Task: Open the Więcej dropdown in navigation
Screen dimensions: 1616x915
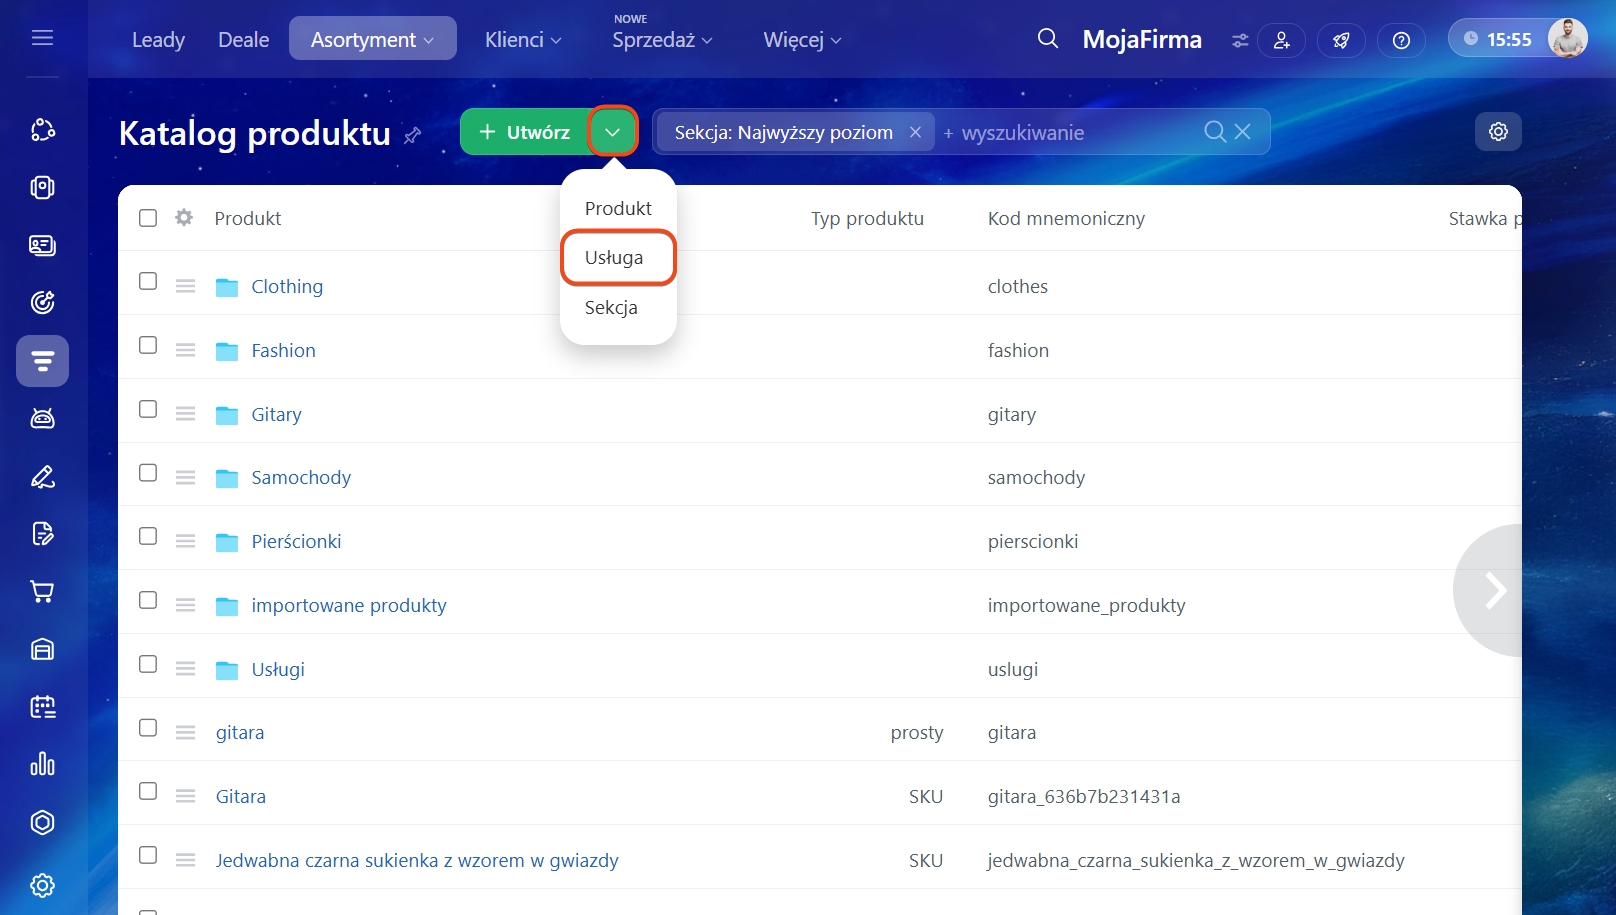Action: click(802, 40)
